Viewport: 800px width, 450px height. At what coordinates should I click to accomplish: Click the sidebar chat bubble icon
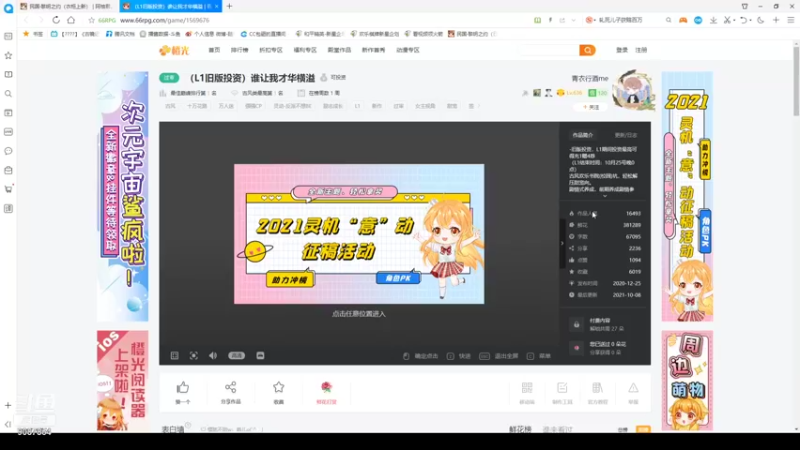pyautogui.click(x=8, y=151)
